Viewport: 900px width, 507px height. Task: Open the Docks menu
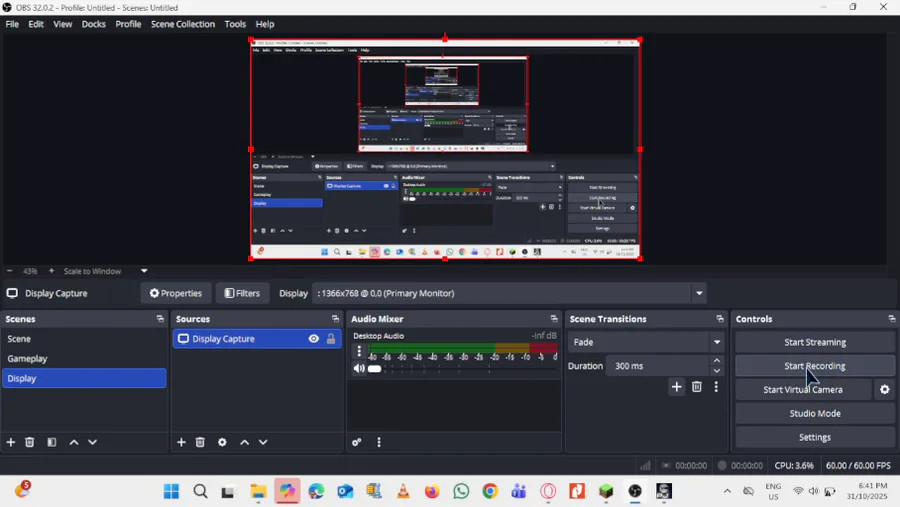coord(94,24)
